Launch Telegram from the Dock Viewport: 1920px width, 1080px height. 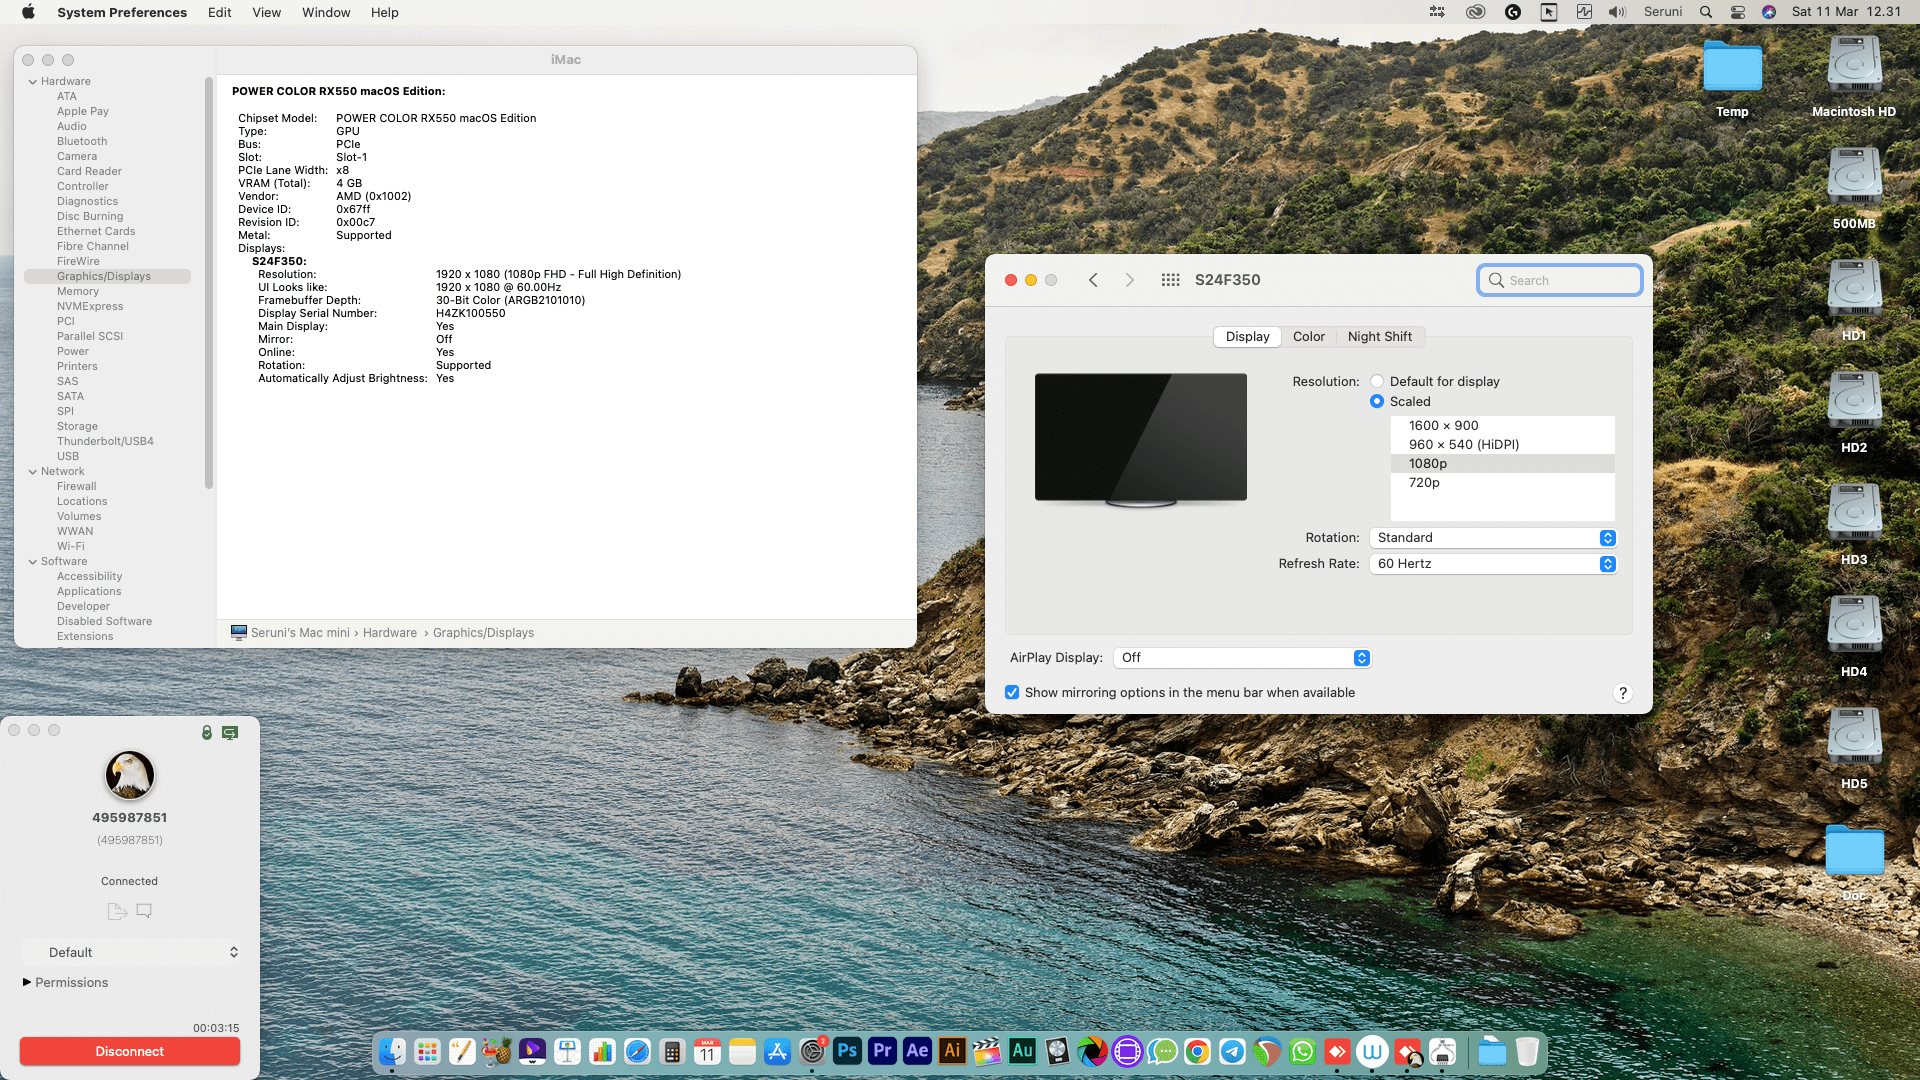coord(1232,1051)
